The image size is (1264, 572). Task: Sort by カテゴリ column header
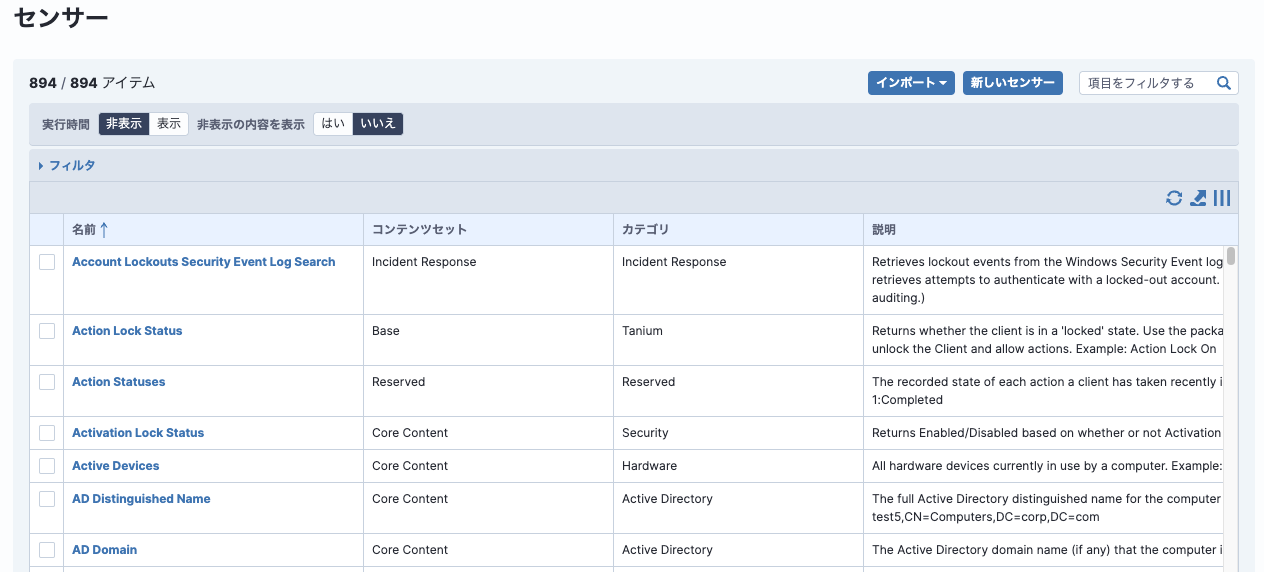pyautogui.click(x=645, y=230)
